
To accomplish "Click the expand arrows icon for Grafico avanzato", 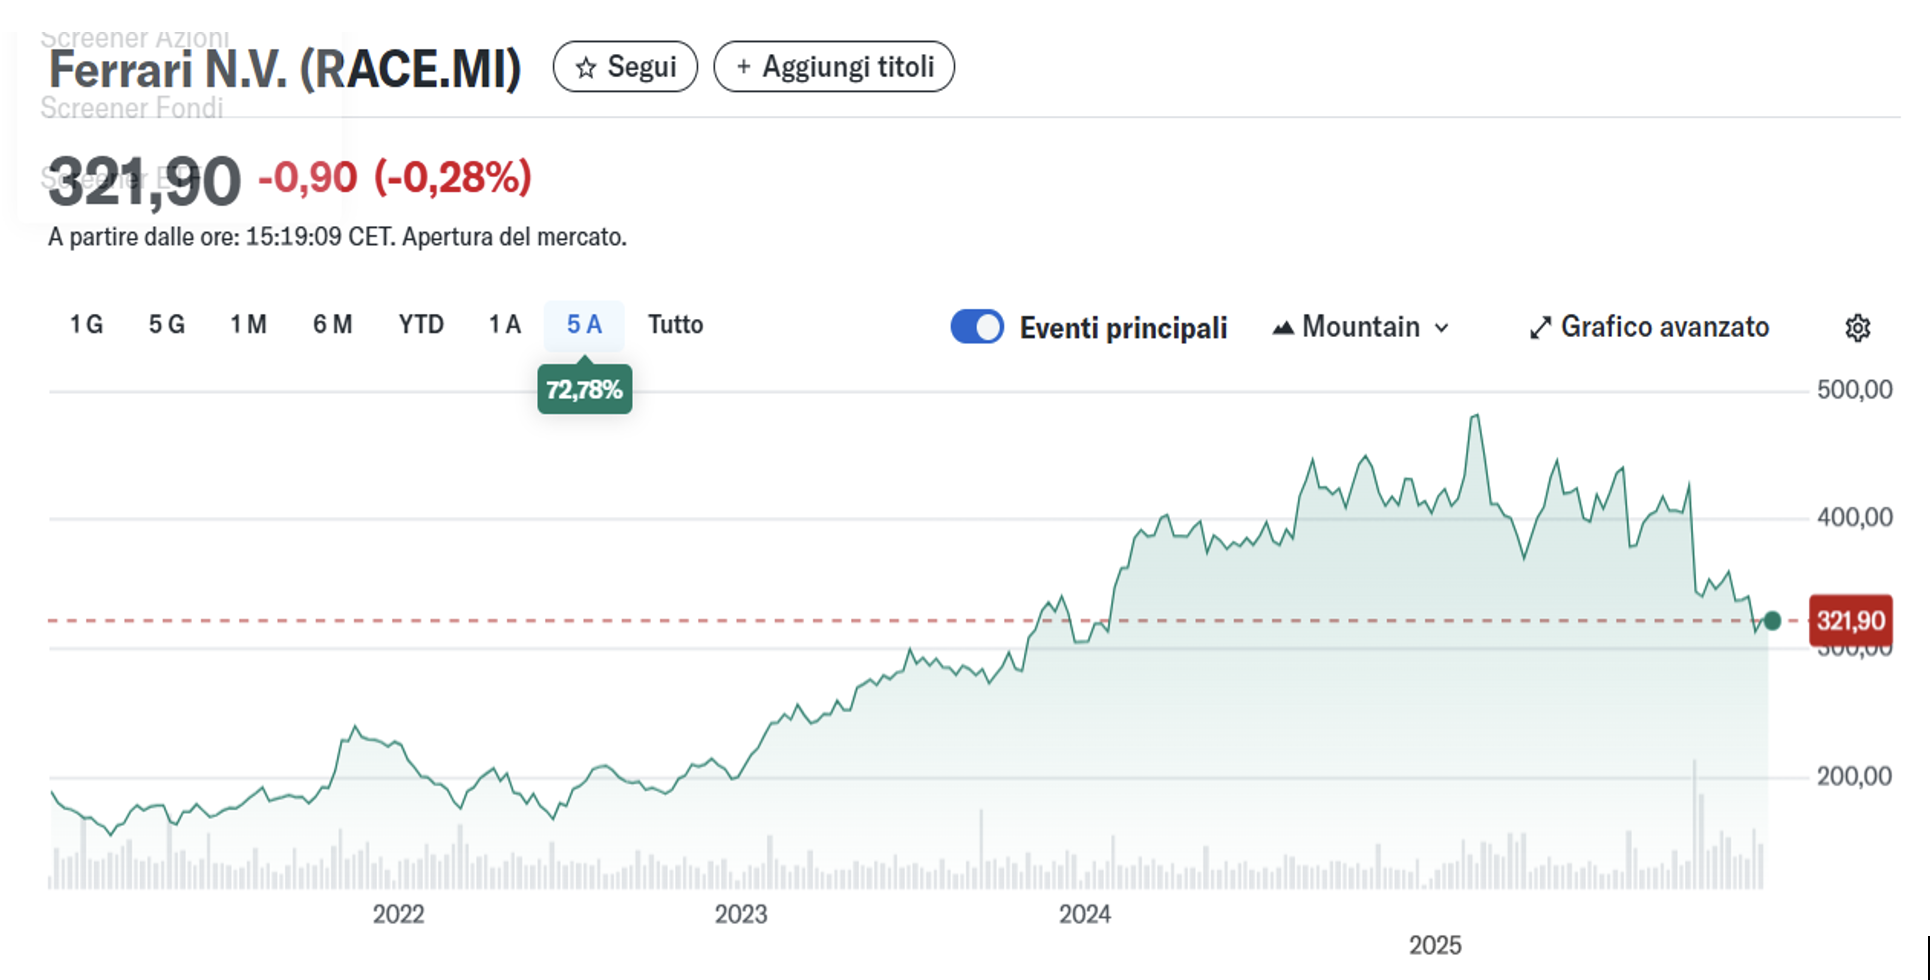I will pyautogui.click(x=1540, y=328).
